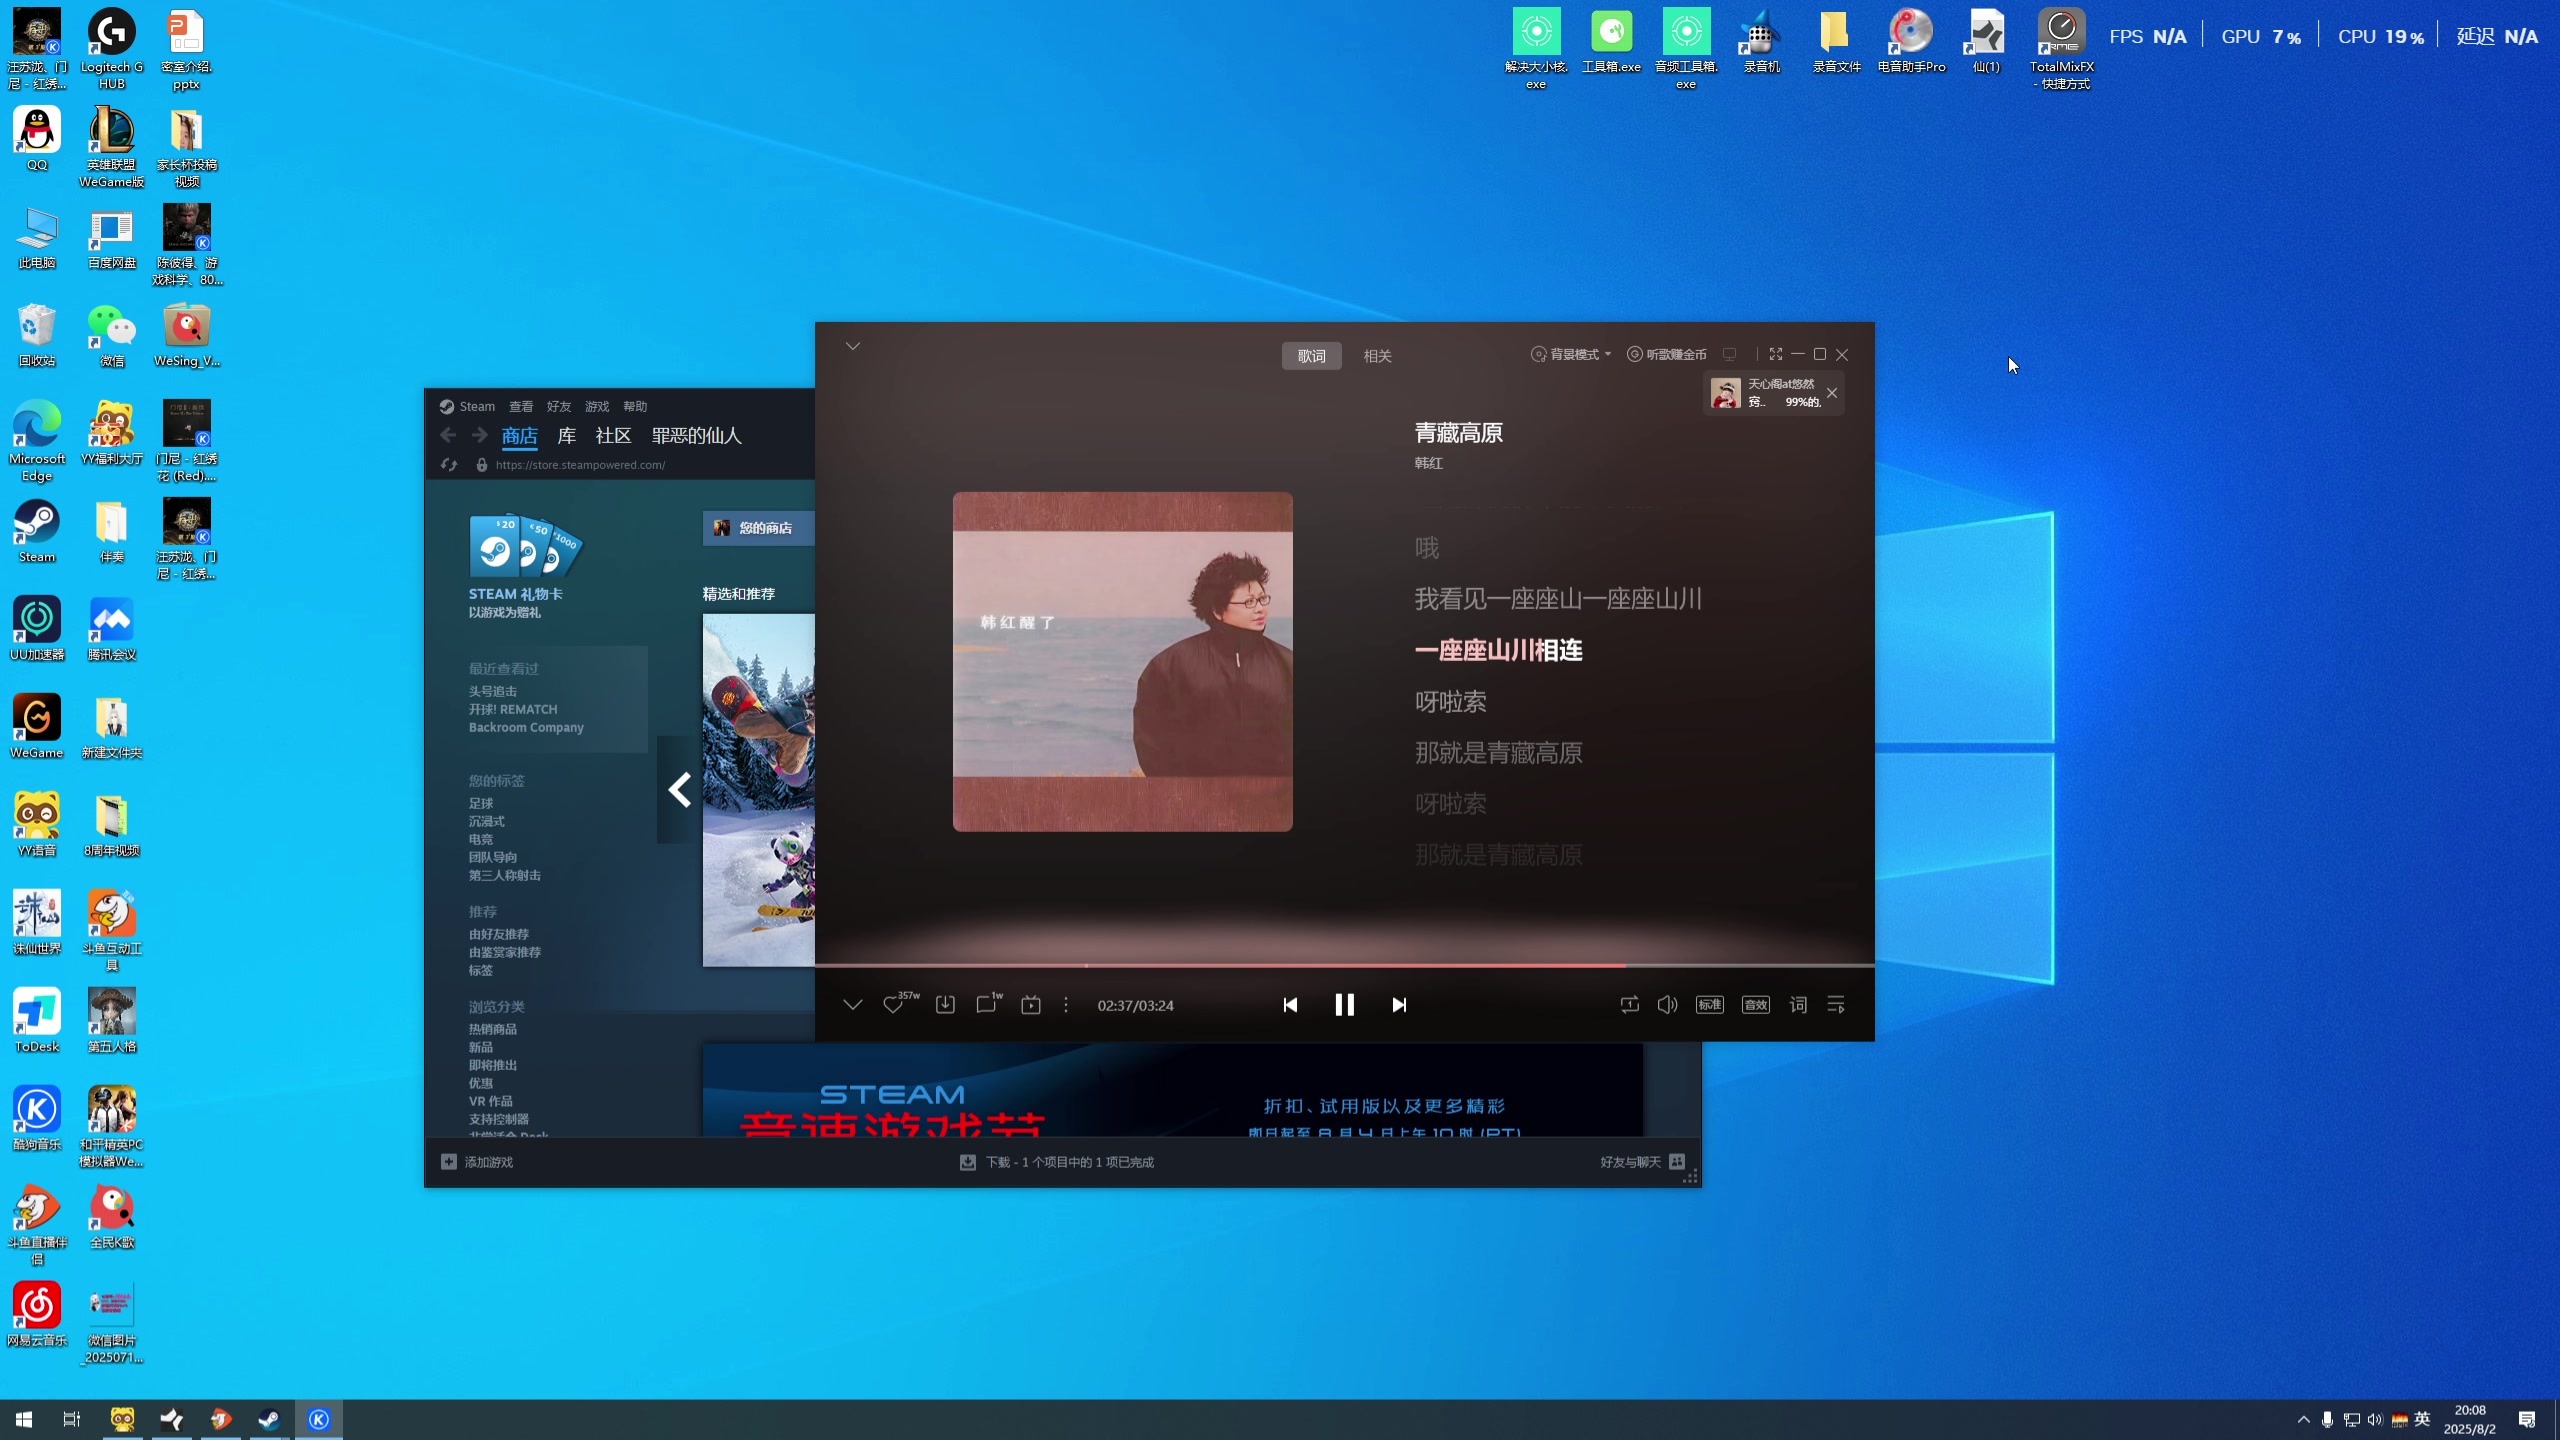Download the current song
2560x1440 pixels.
coord(945,1005)
